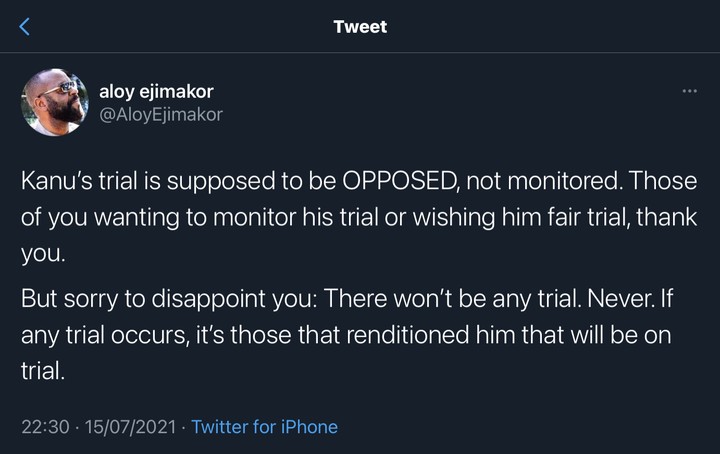Tap the "you." ending the first paragraph
720x454 pixels.
42,253
